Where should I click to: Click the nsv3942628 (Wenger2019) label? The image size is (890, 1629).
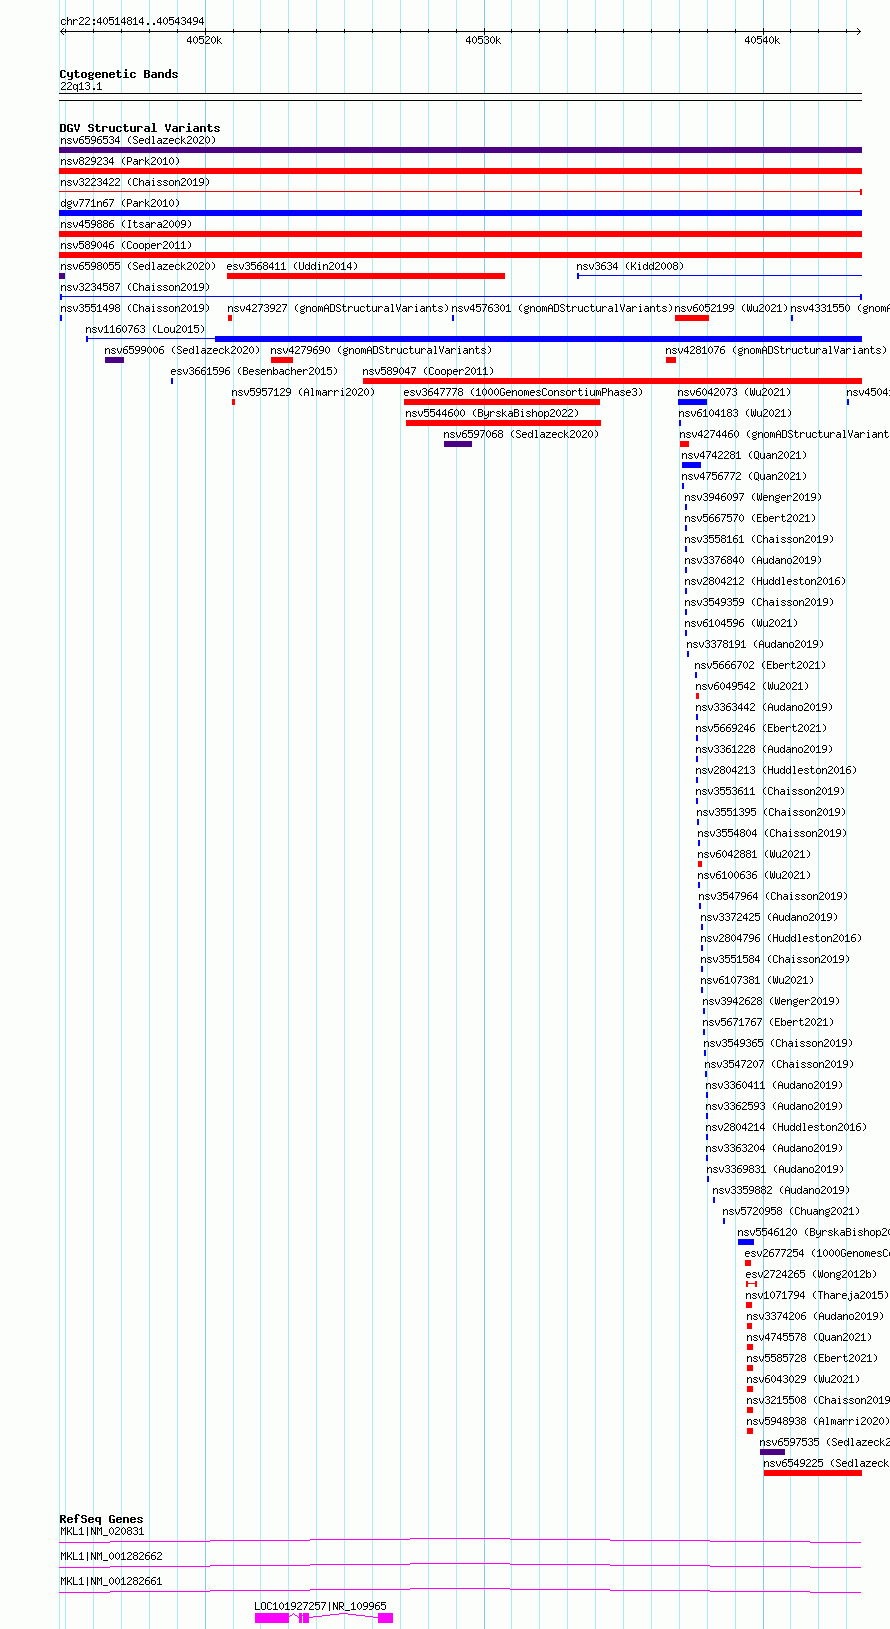coord(771,1001)
